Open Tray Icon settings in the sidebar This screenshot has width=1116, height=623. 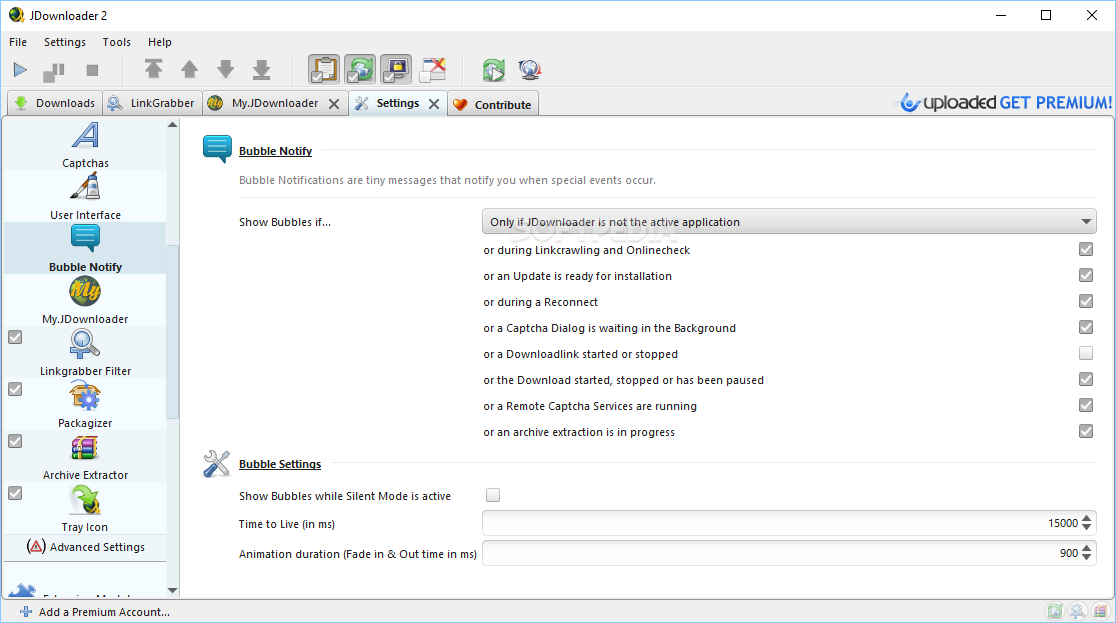coord(85,508)
